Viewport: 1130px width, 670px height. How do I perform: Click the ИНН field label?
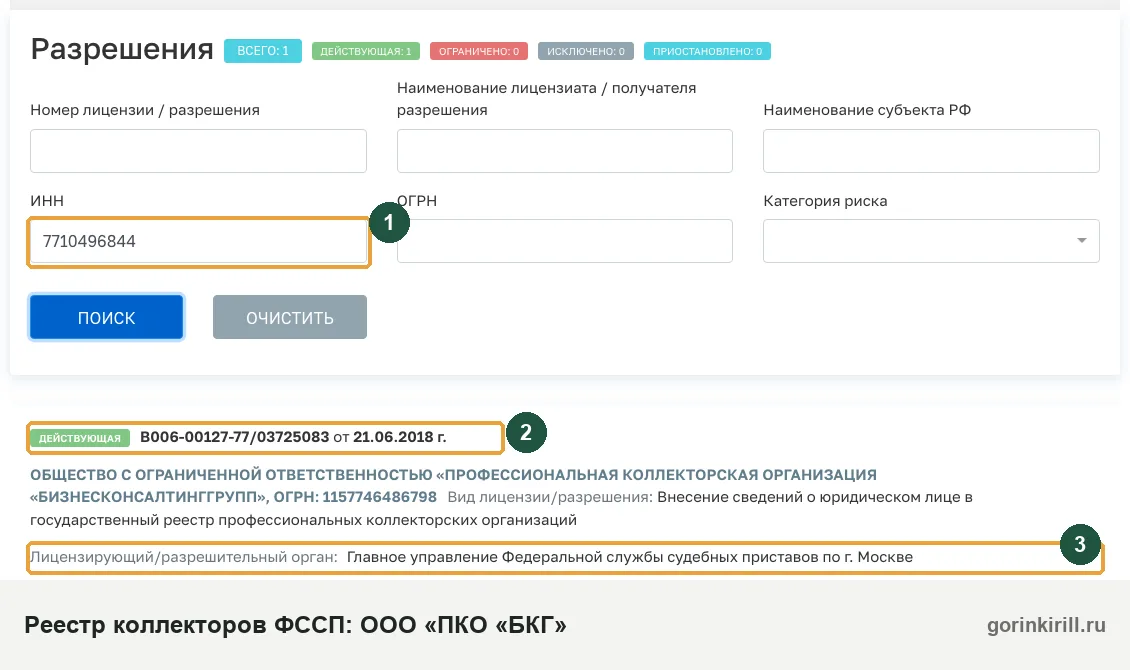click(47, 201)
